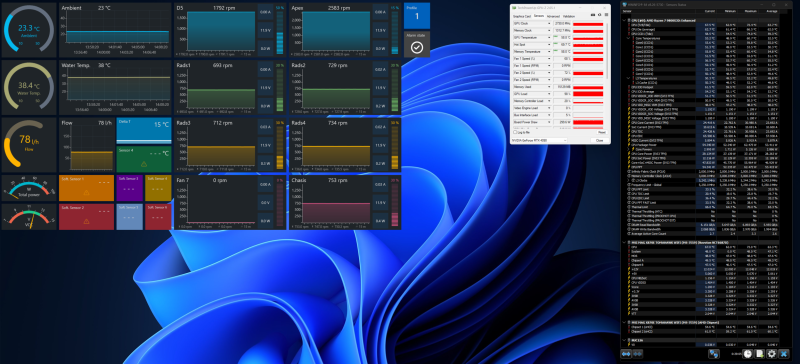Toggle Log to file checkbox in GPU-Z
This screenshot has width=800, height=364.
[x=515, y=132]
